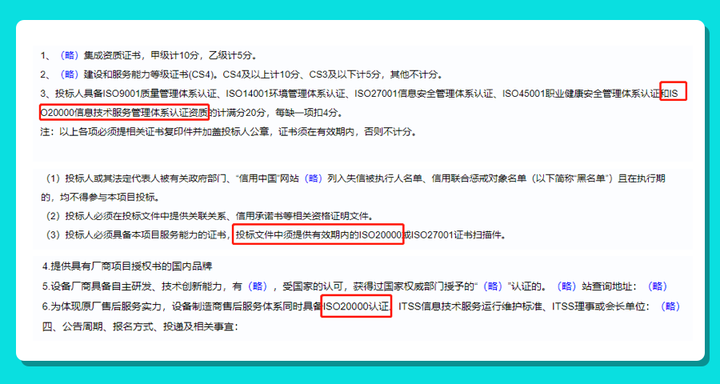
Task: Click the text ISO45001职业健康安全管理体系认证
Action: (581, 94)
